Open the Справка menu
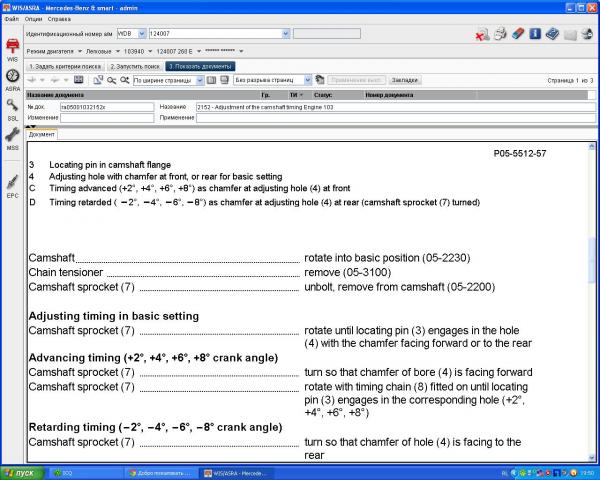This screenshot has width=600, height=480. [x=59, y=19]
